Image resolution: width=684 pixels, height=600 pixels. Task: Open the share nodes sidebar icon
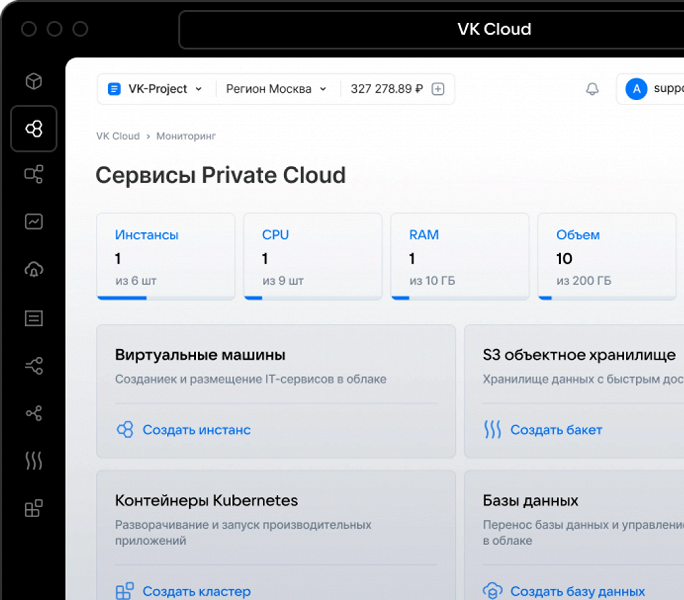pyautogui.click(x=34, y=413)
